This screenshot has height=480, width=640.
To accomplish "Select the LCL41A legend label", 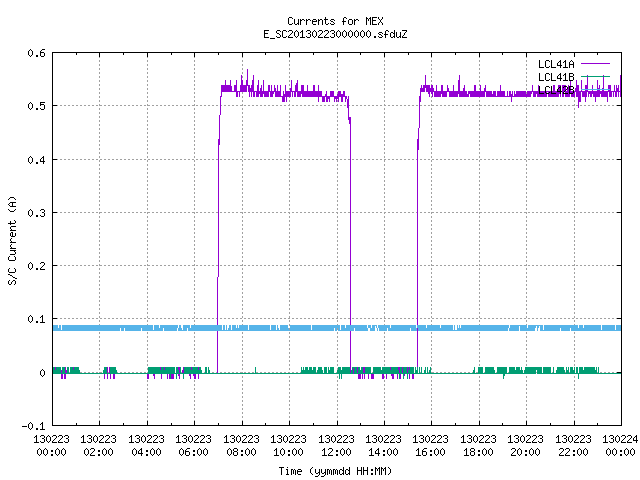I will click(x=556, y=64).
